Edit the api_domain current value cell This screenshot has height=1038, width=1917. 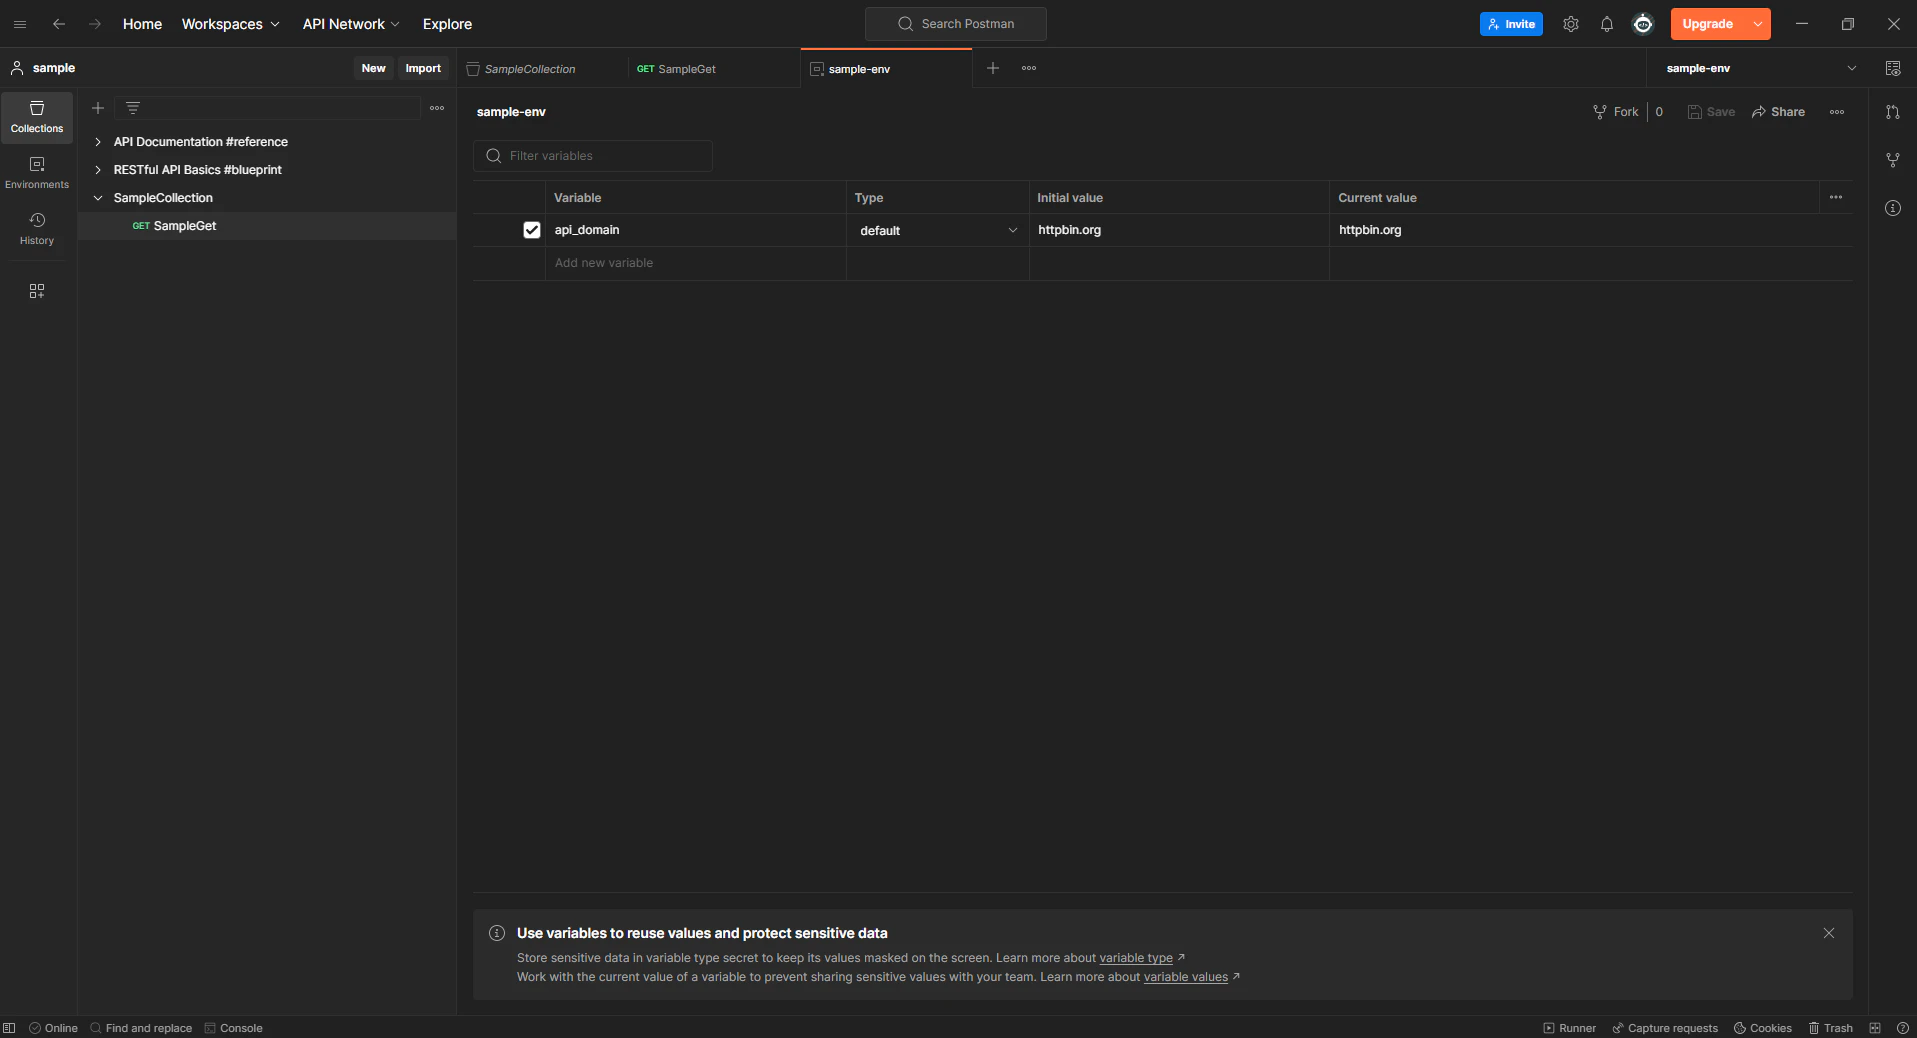click(1590, 230)
